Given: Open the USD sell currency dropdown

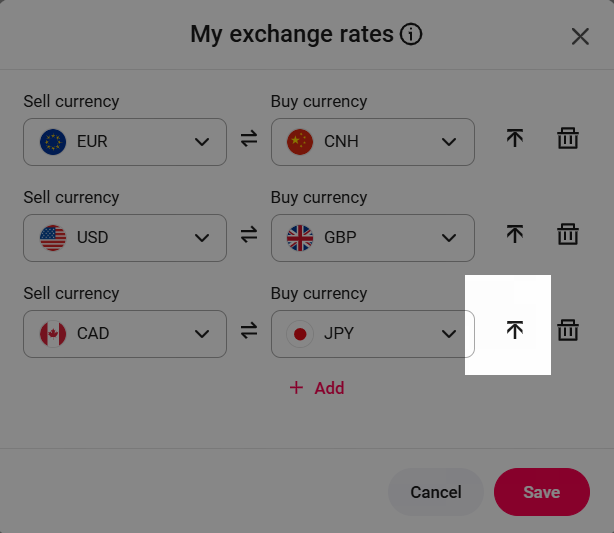Looking at the screenshot, I should tap(125, 238).
